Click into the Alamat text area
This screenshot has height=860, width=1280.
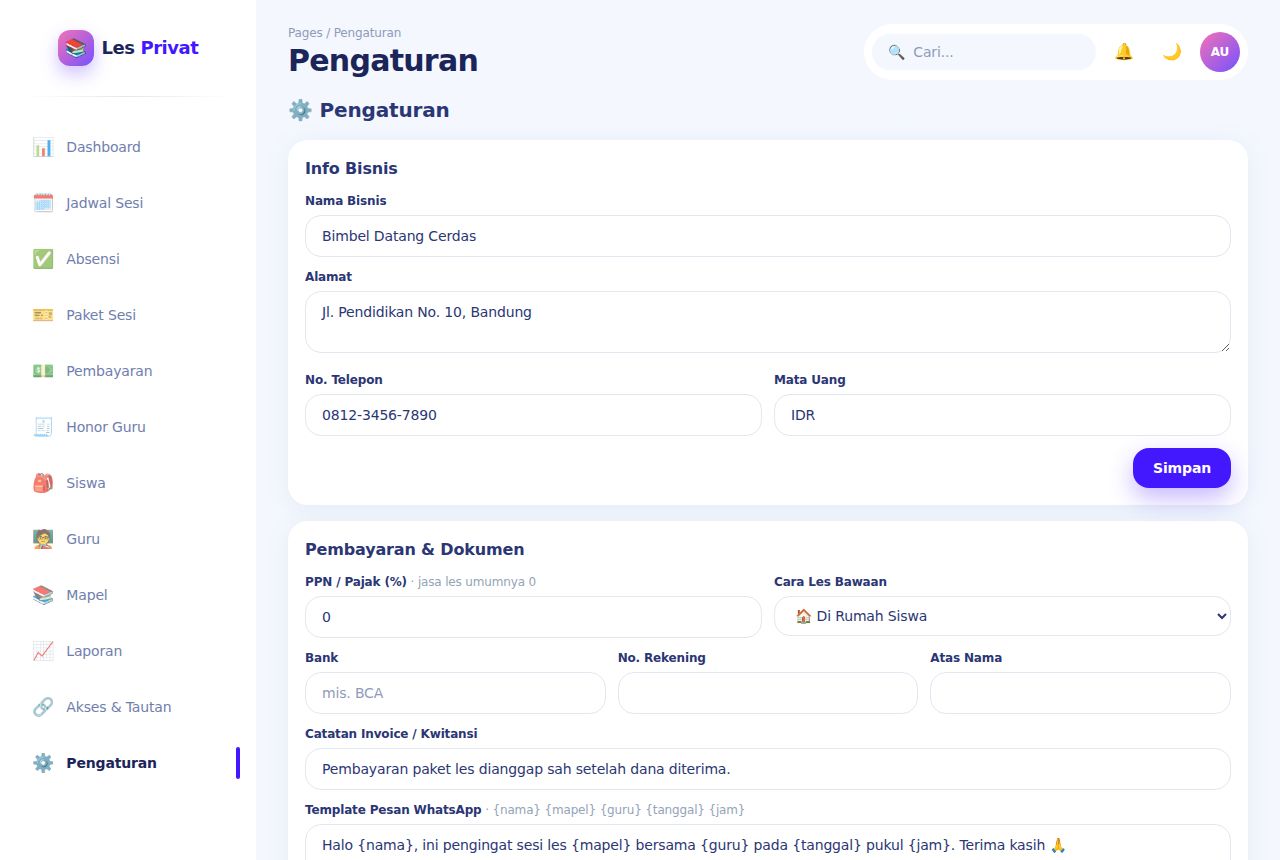768,322
